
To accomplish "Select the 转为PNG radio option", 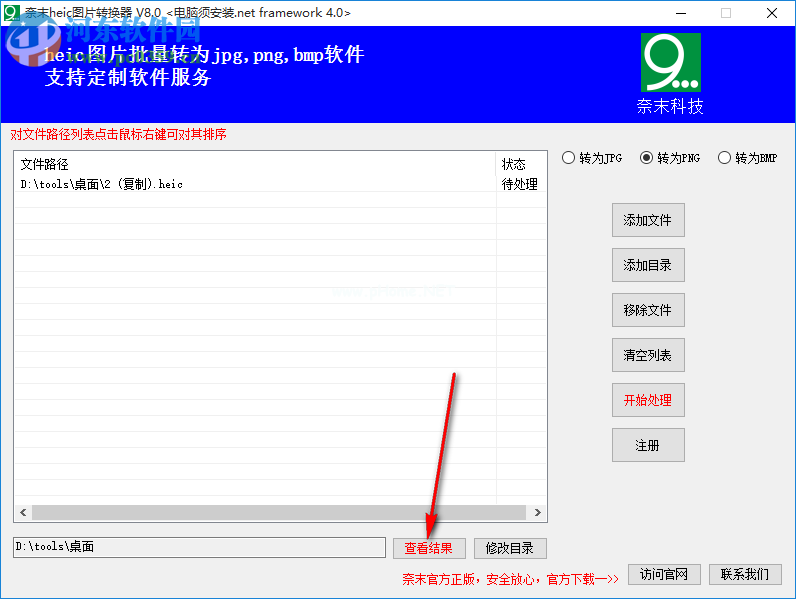I will tap(670, 158).
